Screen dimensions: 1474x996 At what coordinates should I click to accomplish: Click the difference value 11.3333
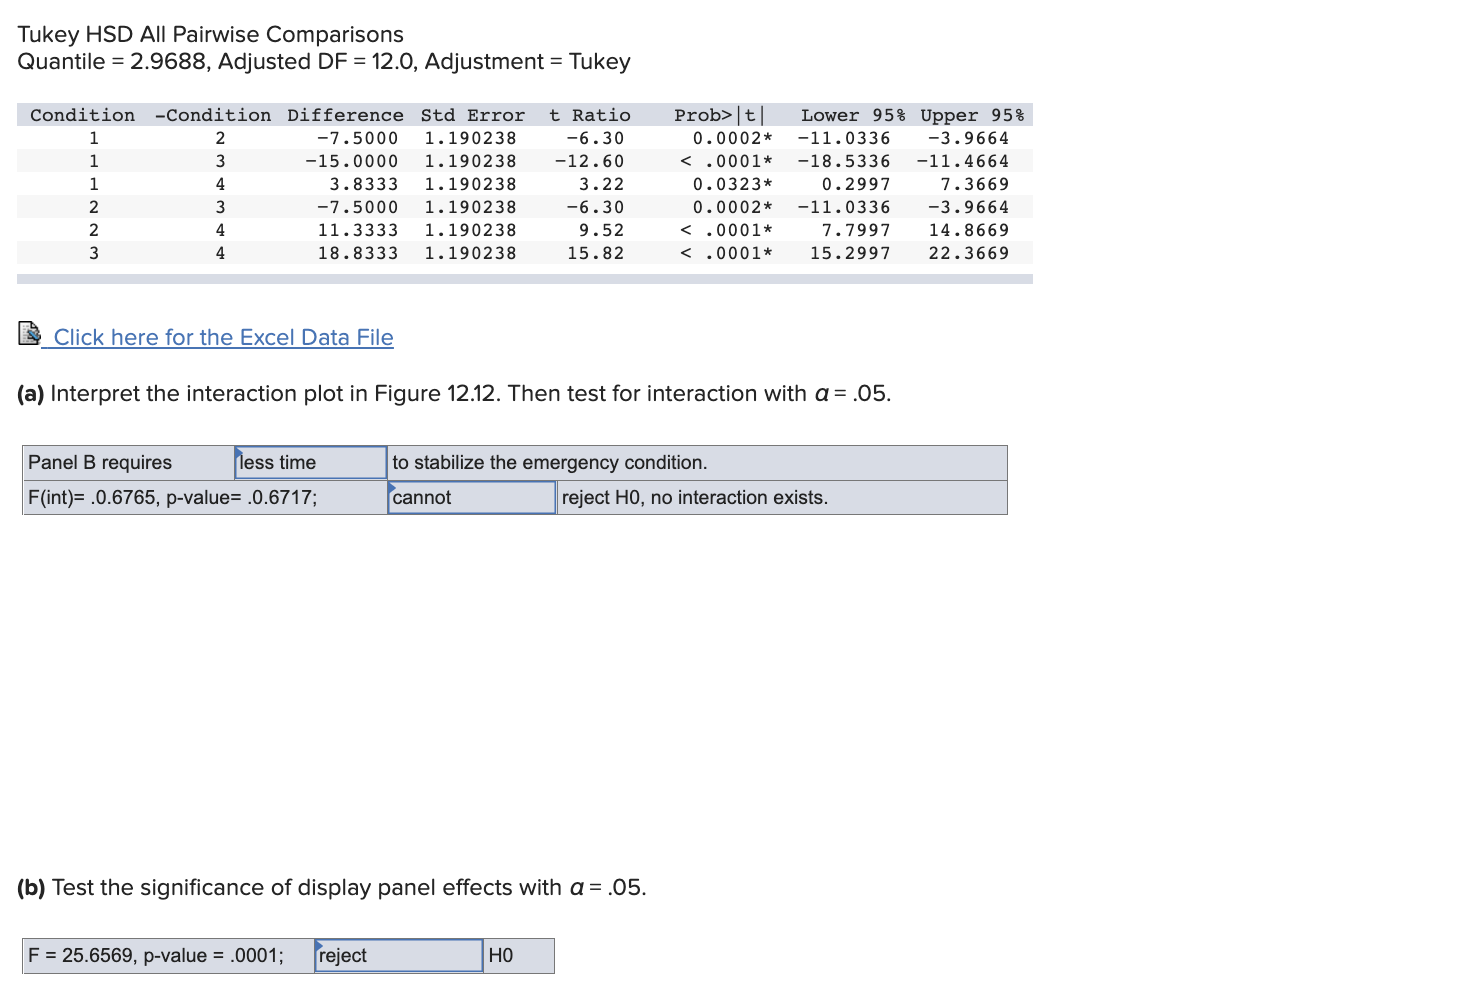pos(357,230)
